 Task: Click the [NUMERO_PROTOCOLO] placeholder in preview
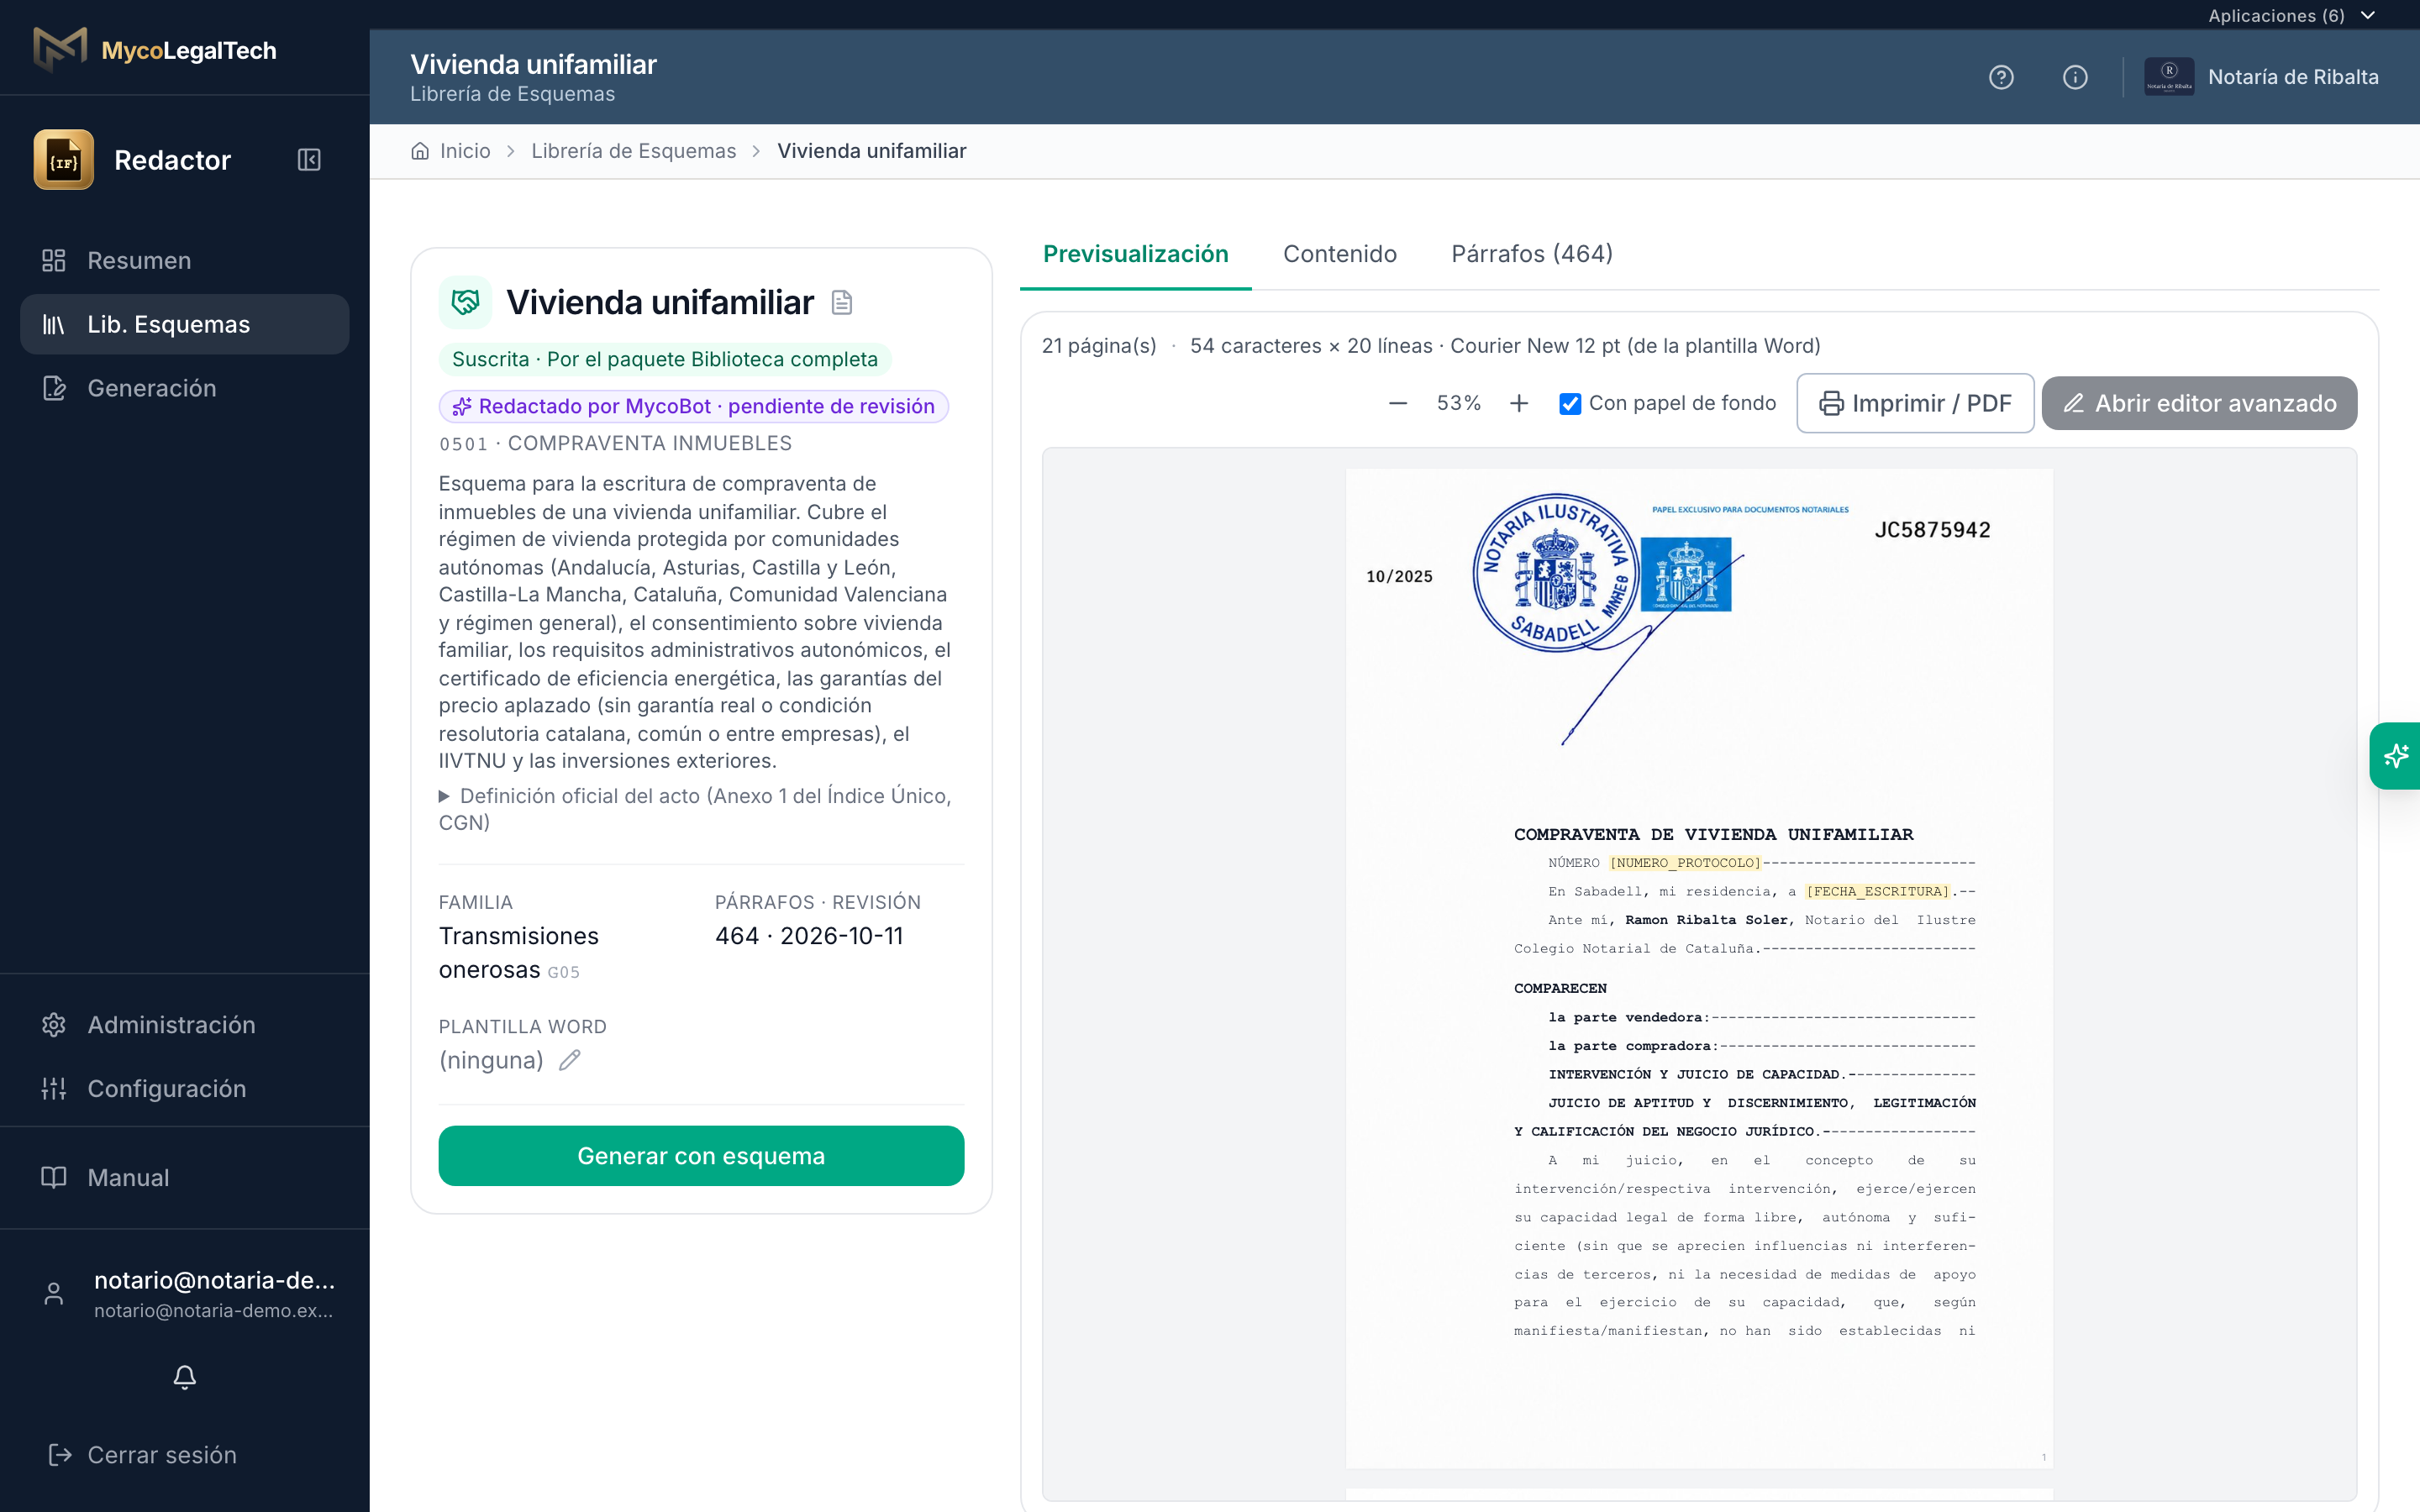[x=1685, y=863]
